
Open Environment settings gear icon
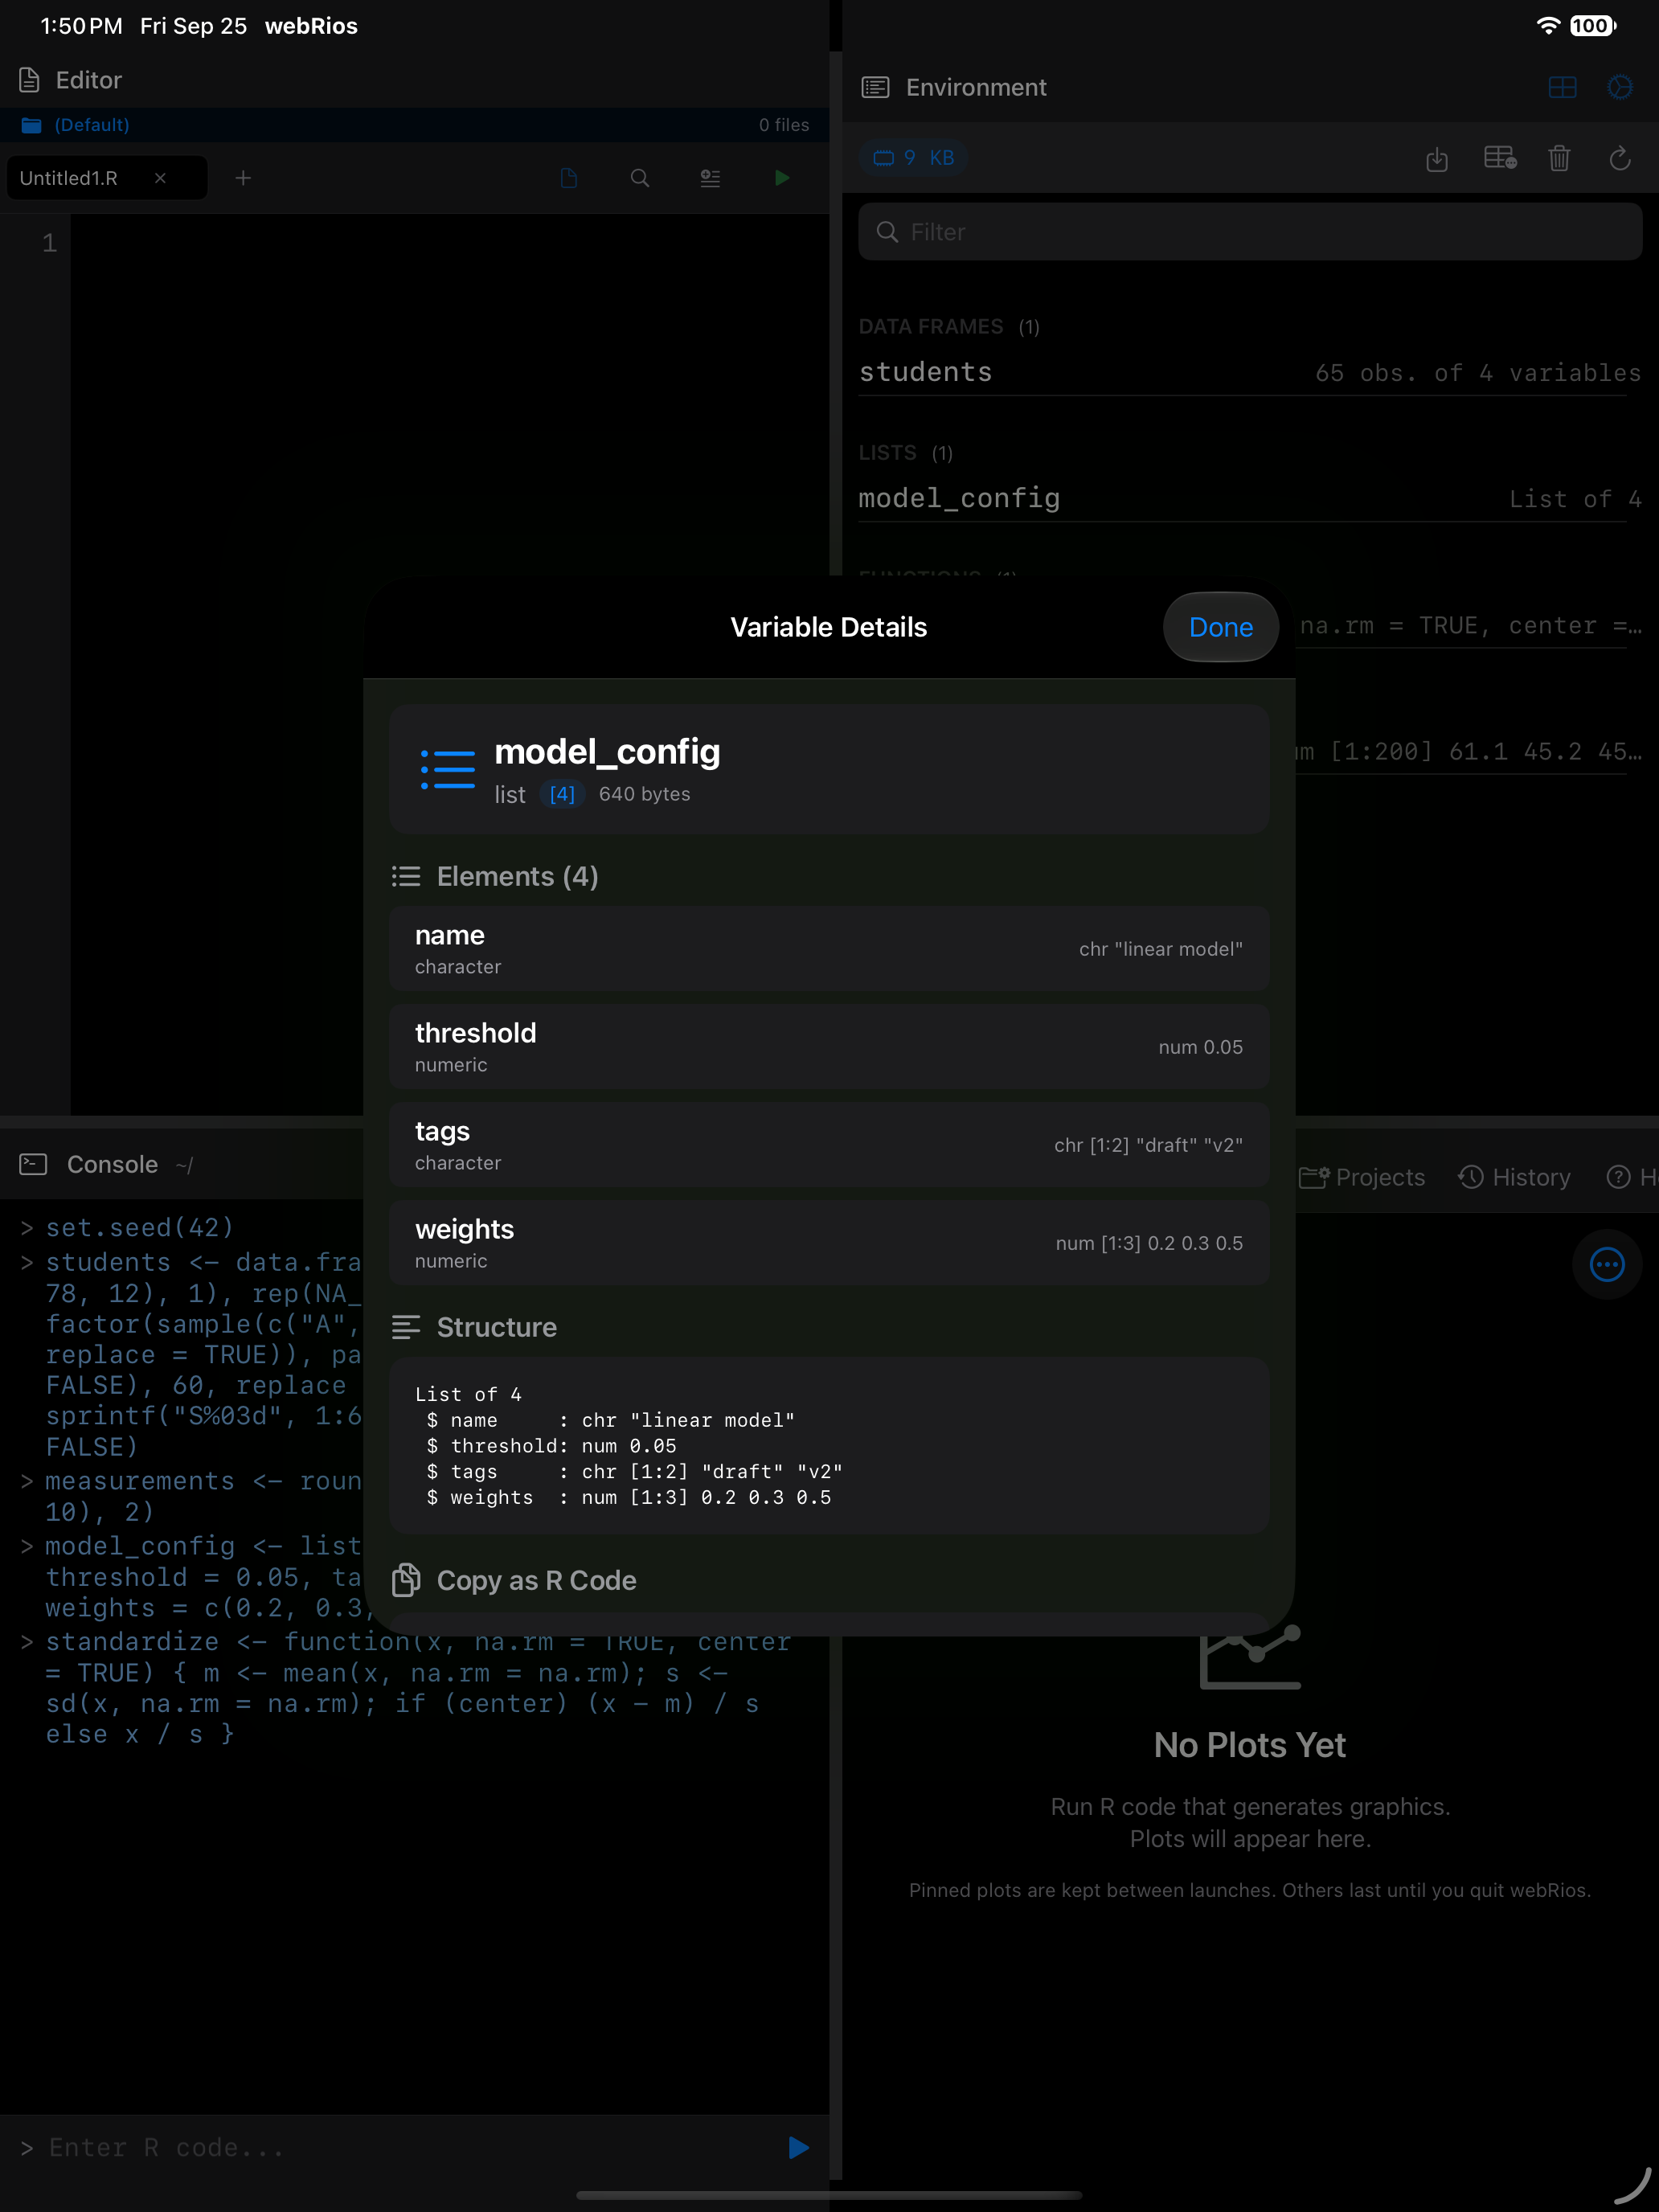(x=1620, y=88)
